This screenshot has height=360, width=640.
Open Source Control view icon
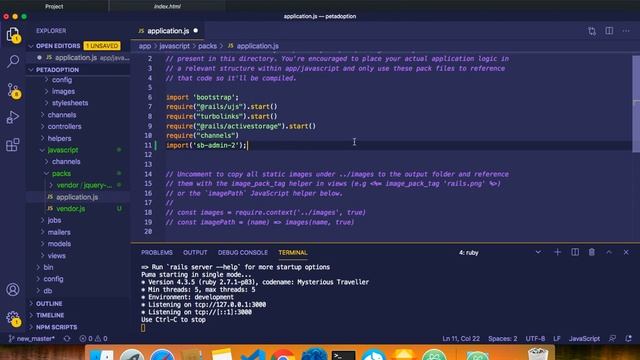[13, 90]
